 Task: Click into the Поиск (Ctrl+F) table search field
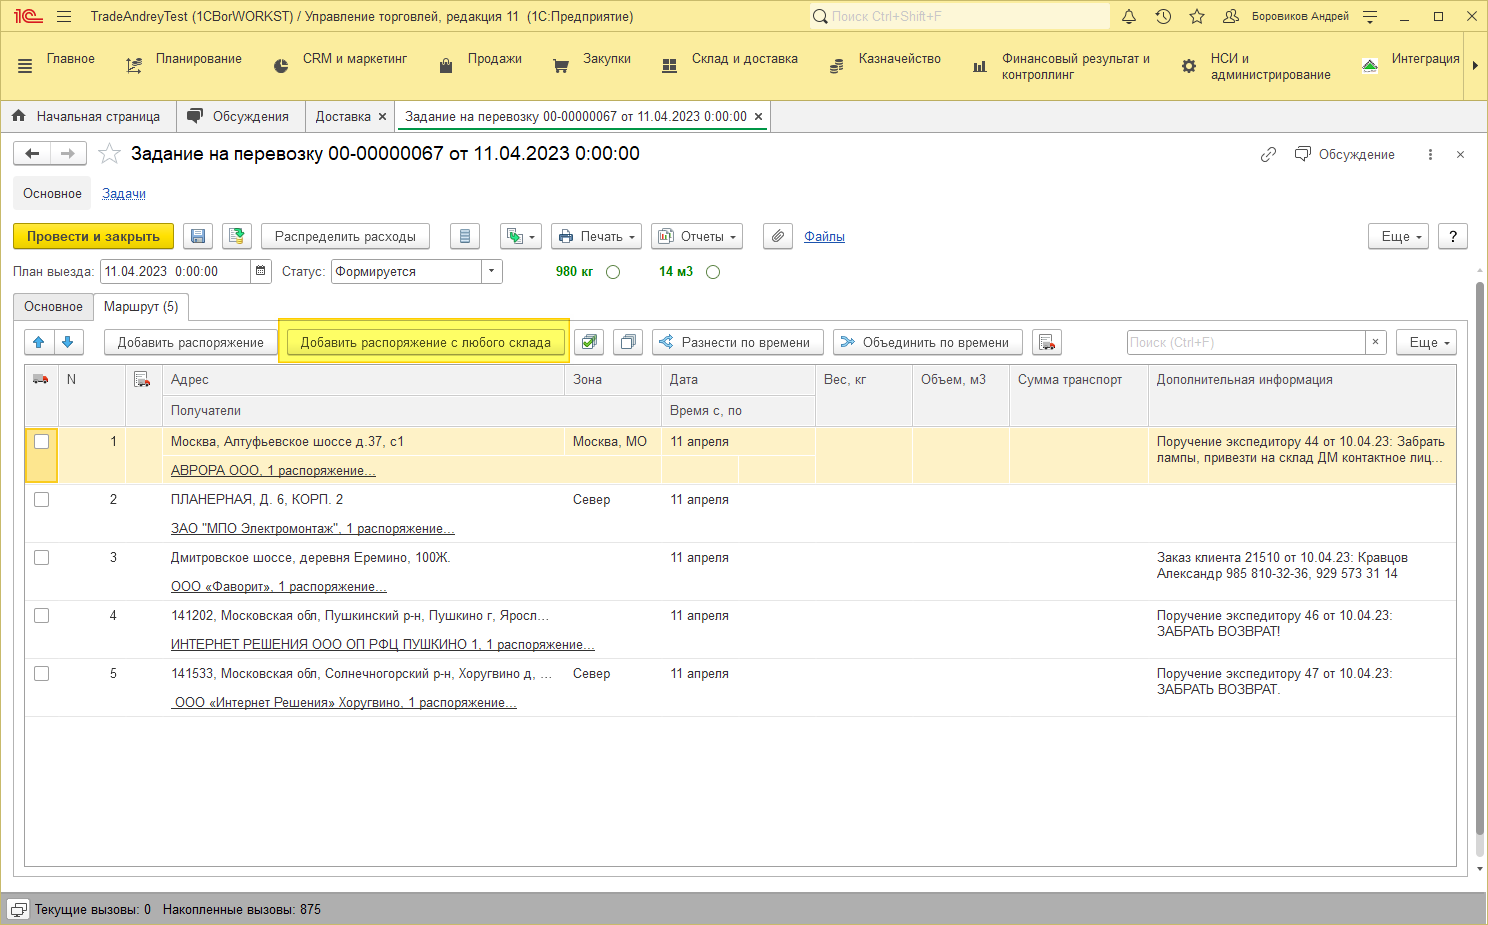tap(1245, 342)
